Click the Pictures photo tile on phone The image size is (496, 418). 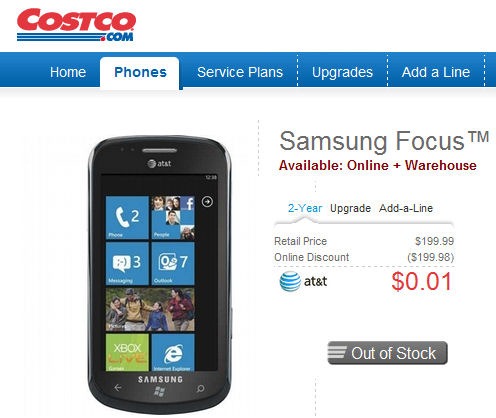[x=150, y=310]
